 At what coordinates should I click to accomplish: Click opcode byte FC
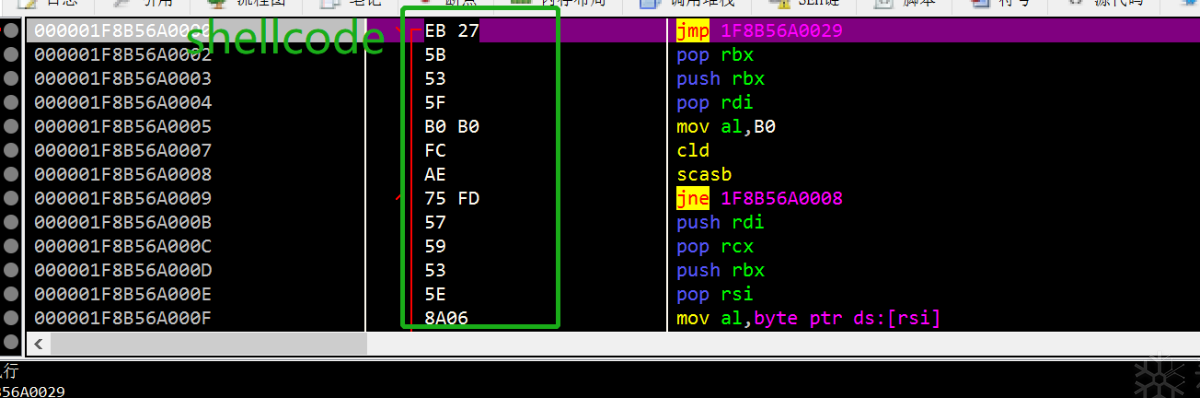point(435,151)
